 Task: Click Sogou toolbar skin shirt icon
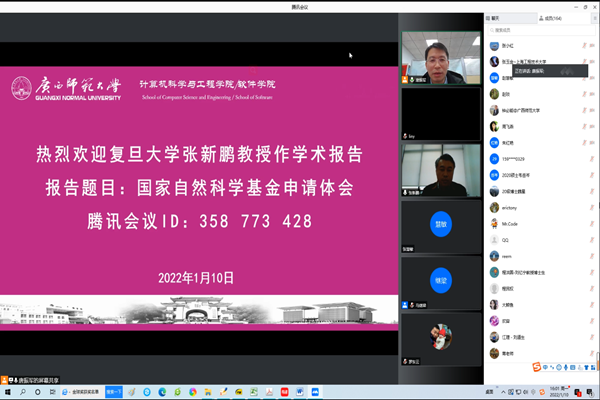pyautogui.click(x=586, y=367)
